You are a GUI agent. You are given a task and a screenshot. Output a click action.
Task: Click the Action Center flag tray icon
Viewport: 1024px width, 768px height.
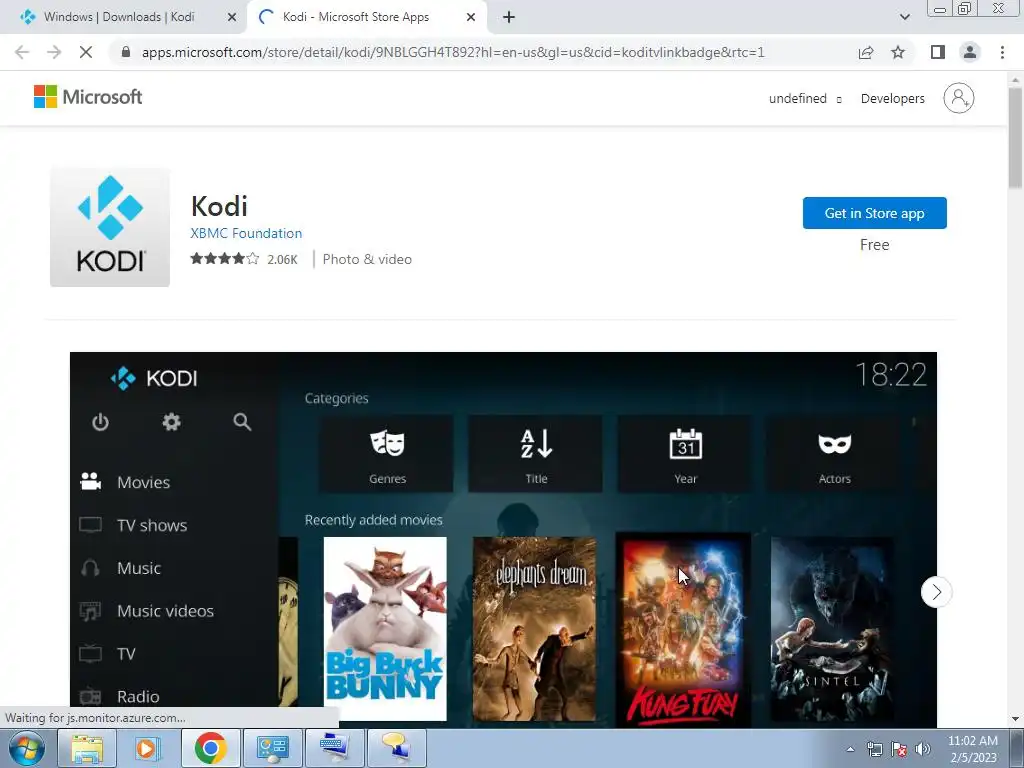pyautogui.click(x=899, y=749)
